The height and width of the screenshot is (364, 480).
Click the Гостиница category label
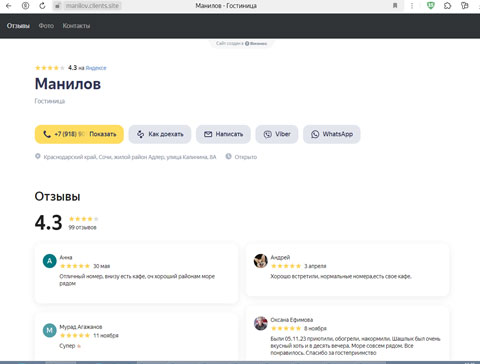(50, 101)
